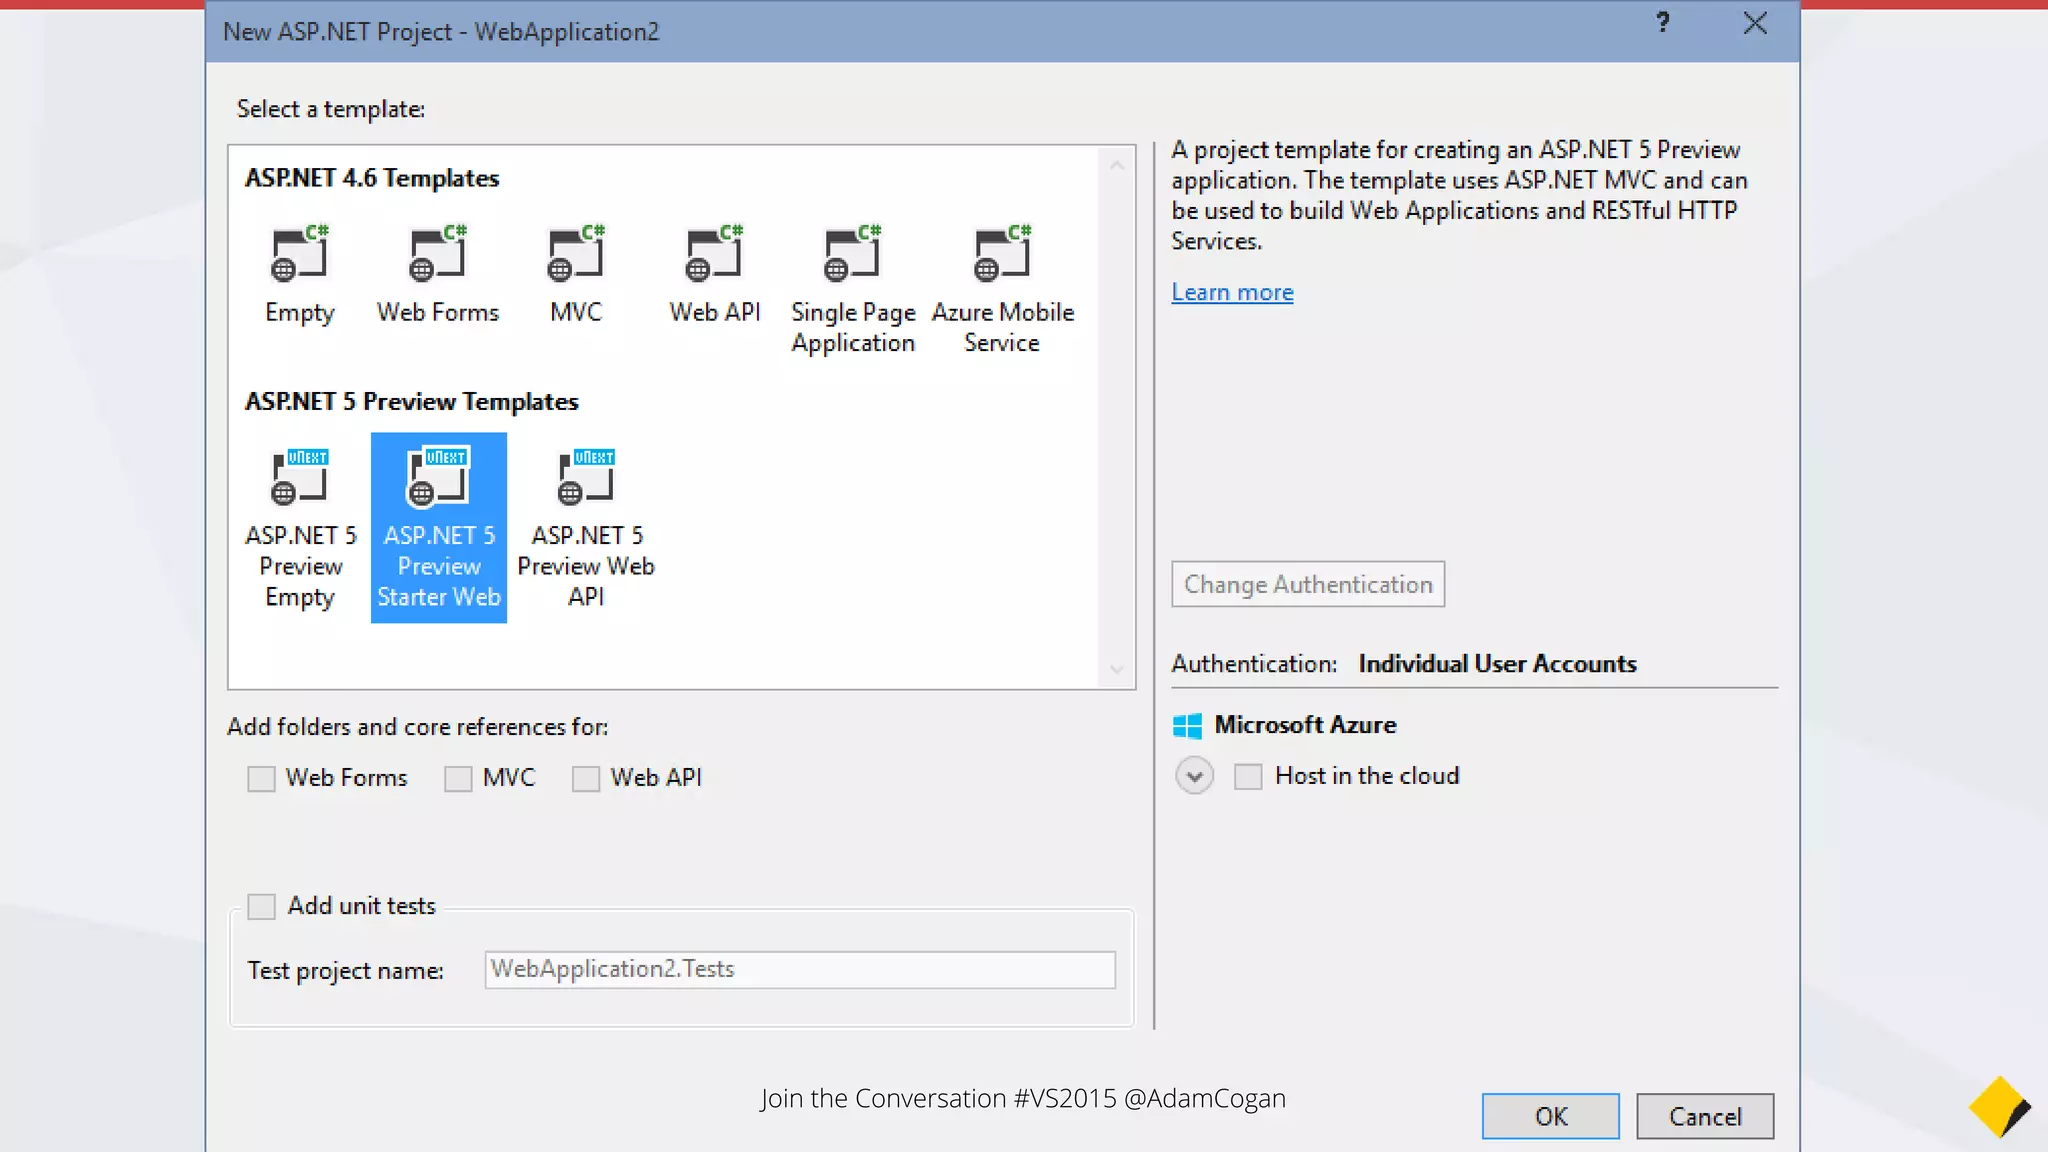Image resolution: width=2048 pixels, height=1152 pixels.
Task: Select the Azure Mobile Service template icon
Action: coord(1002,253)
